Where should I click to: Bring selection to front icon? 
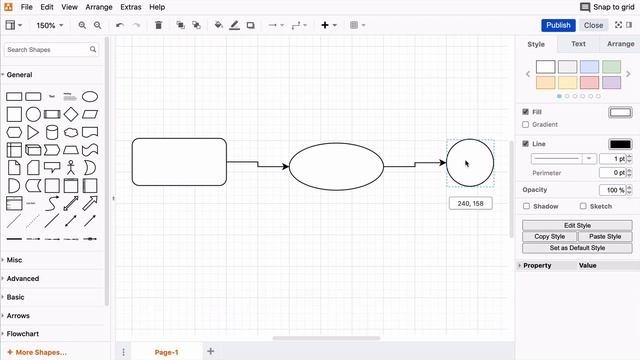pos(180,25)
